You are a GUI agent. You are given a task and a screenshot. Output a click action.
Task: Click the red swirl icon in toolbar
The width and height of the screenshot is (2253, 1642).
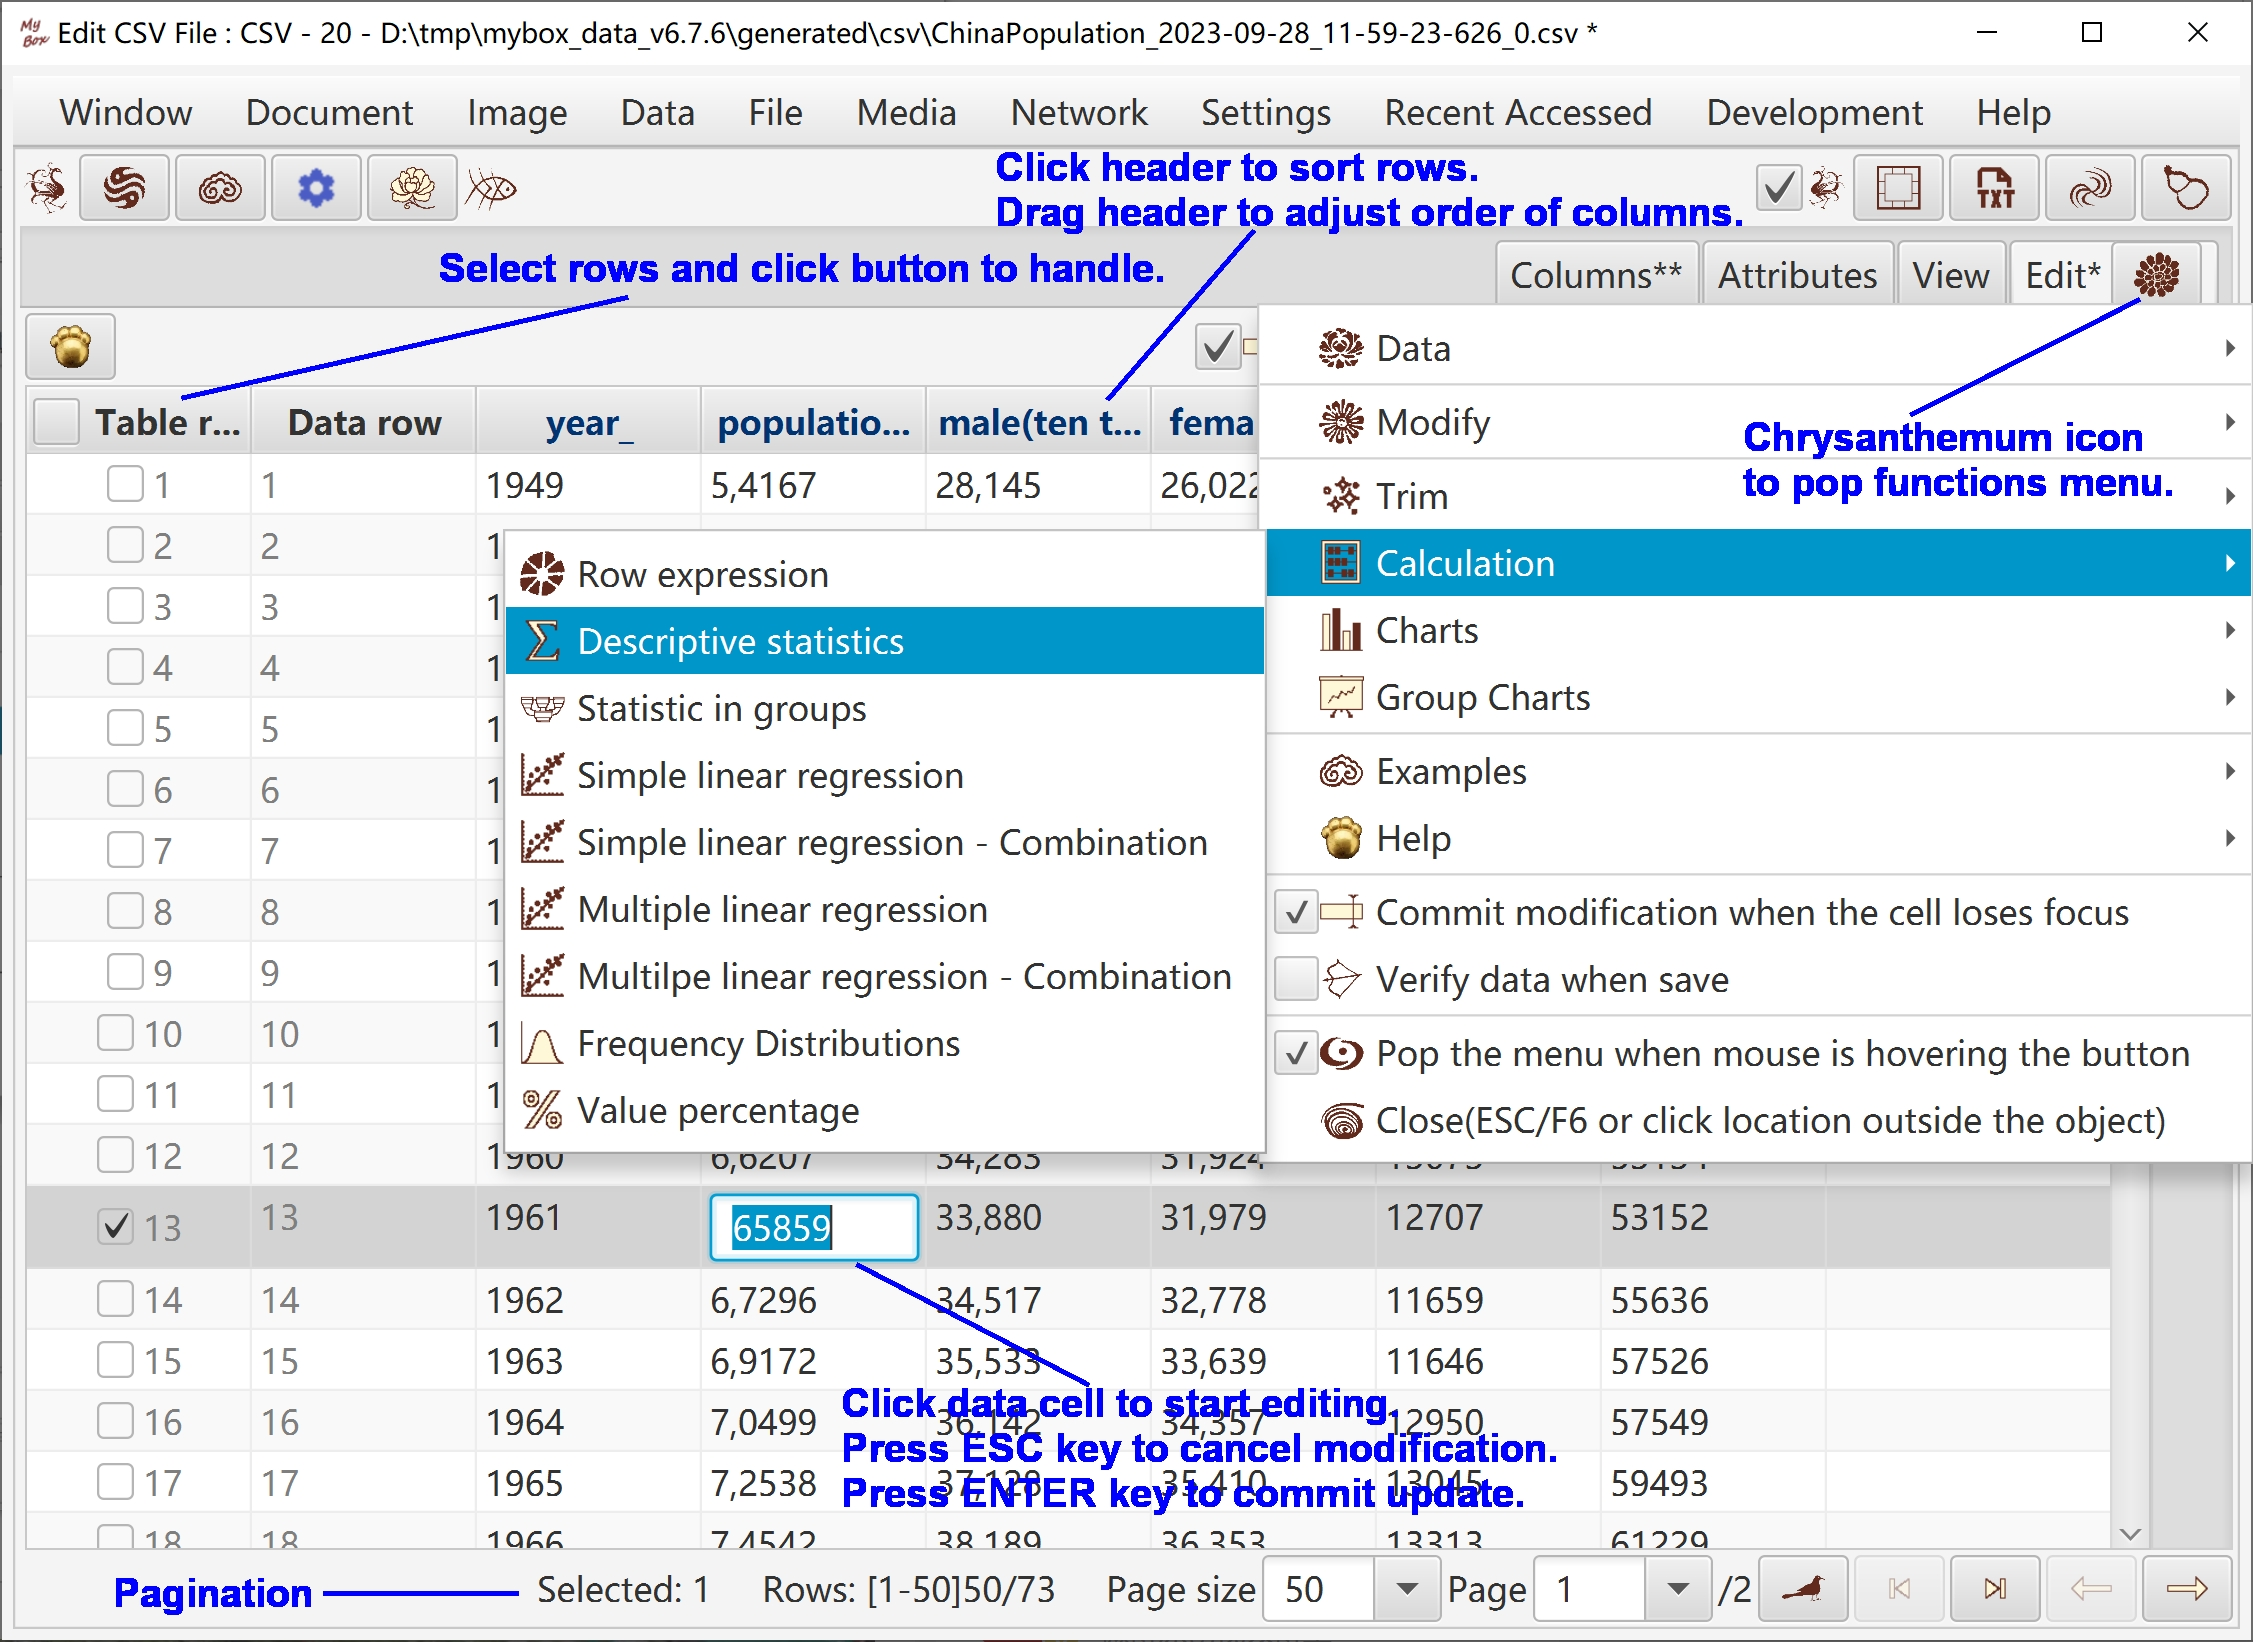tap(124, 188)
